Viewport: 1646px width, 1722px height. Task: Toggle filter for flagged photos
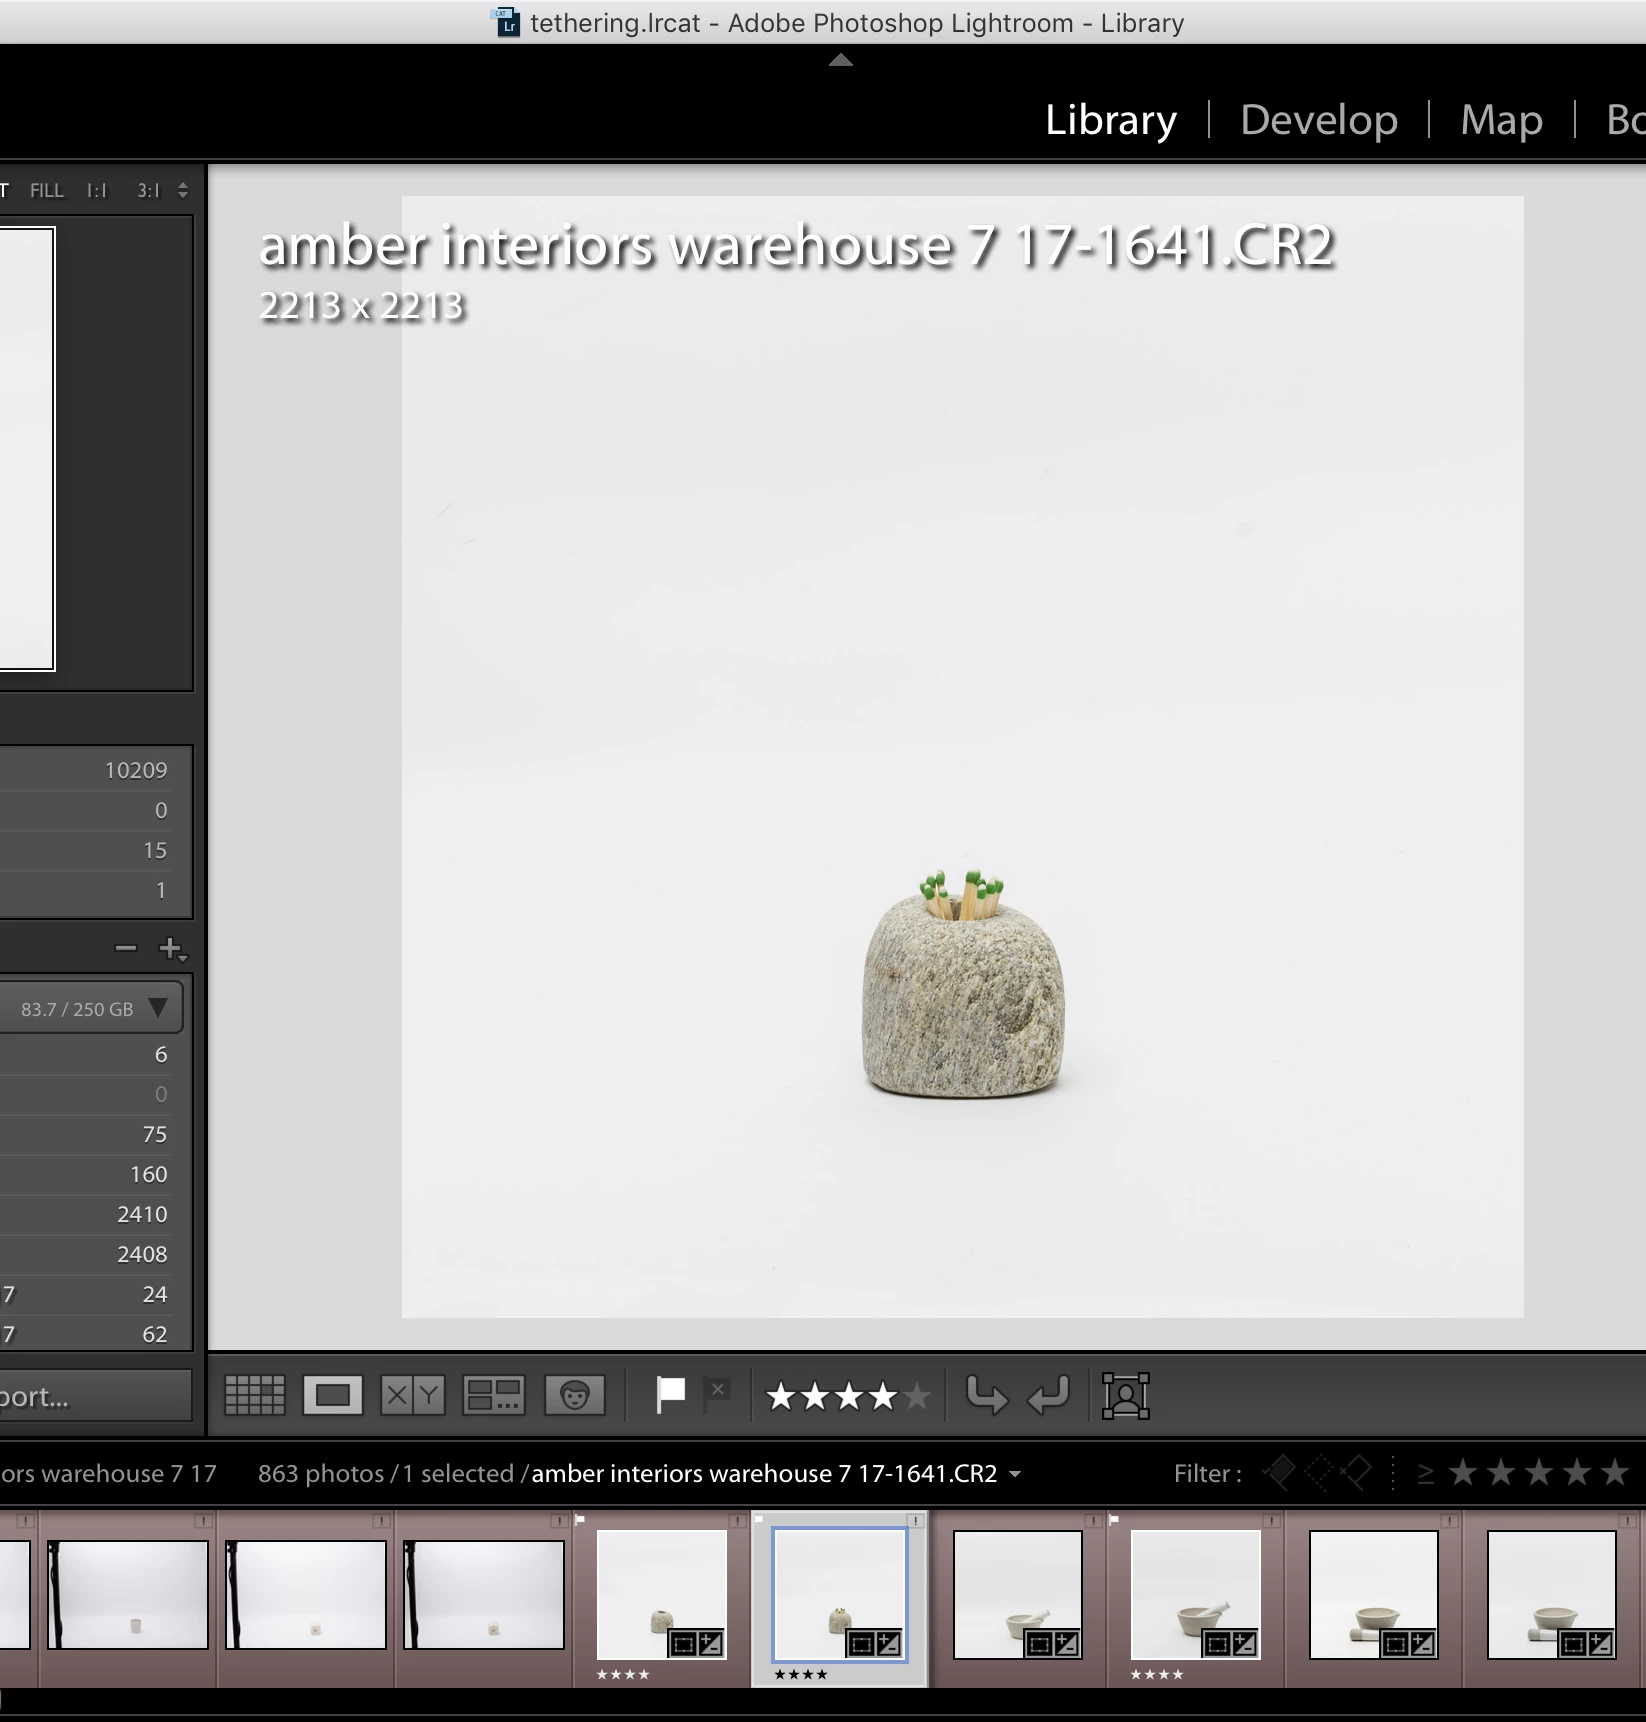click(x=1279, y=1472)
